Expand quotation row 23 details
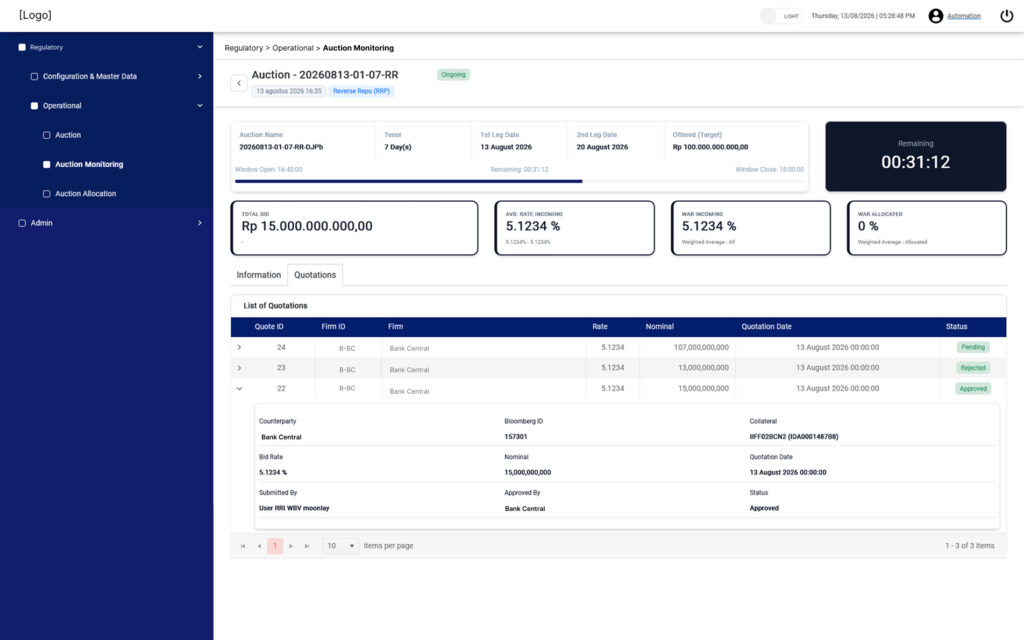Screen dimensions: 1024x640 pyautogui.click(x=239, y=368)
